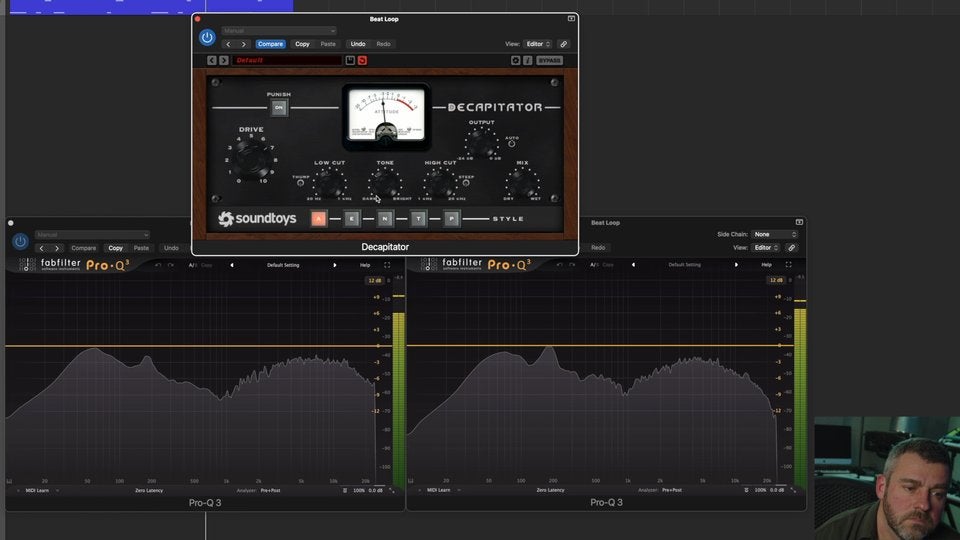Toggle left Pro-Q 3 power button
Screen dimensions: 960x540
tap(20, 241)
